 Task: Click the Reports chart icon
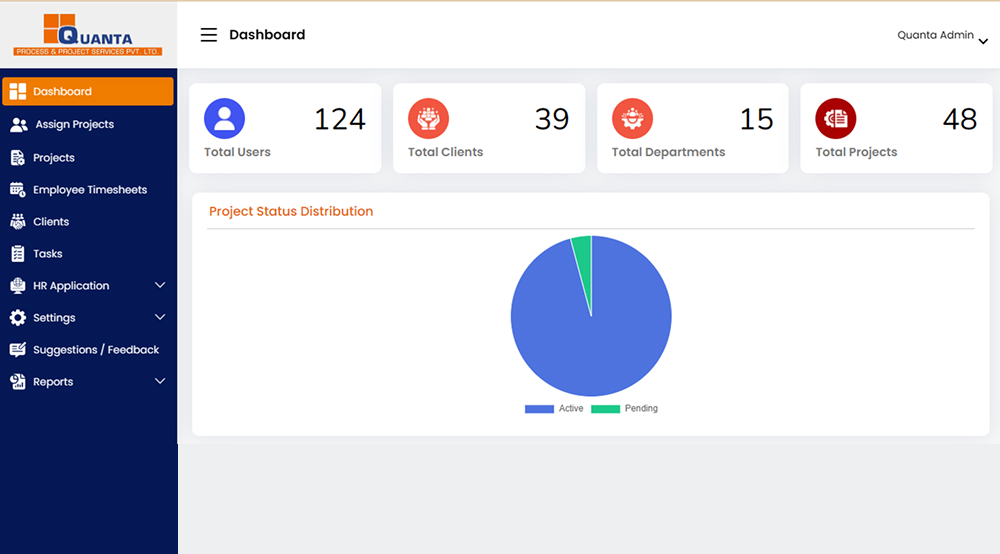(x=18, y=381)
